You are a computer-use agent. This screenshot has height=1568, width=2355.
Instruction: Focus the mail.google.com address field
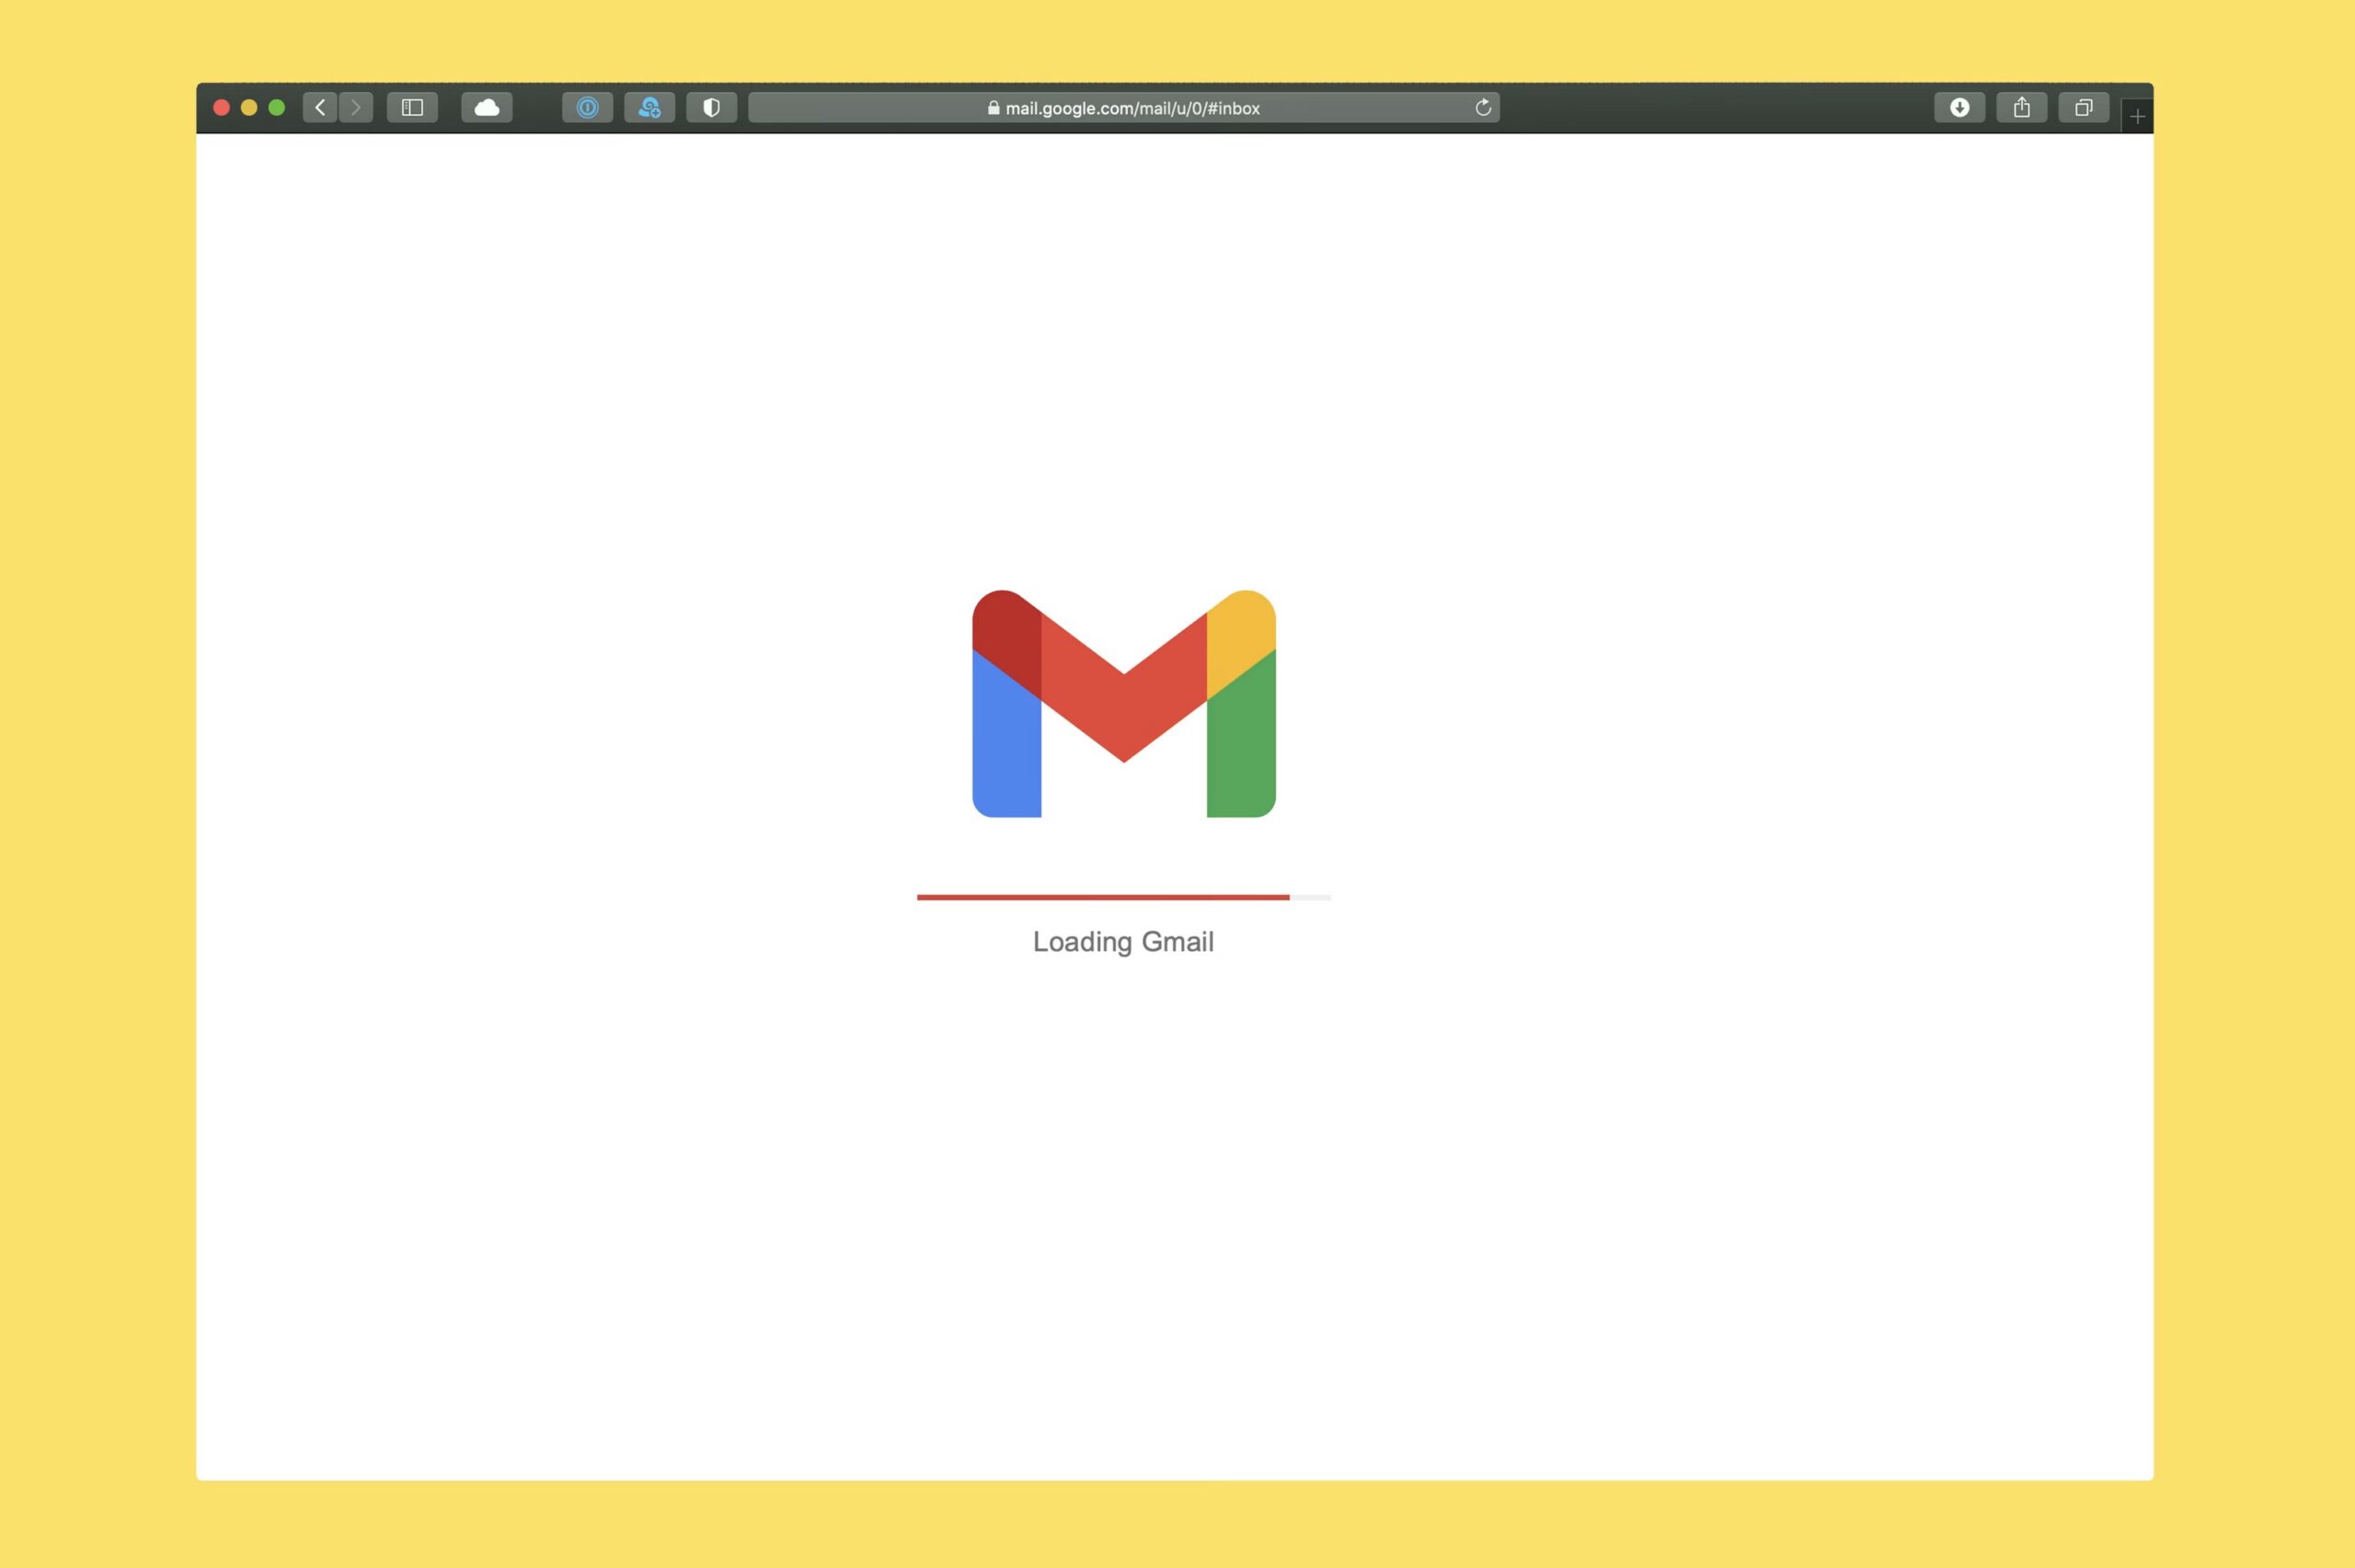click(x=1132, y=108)
